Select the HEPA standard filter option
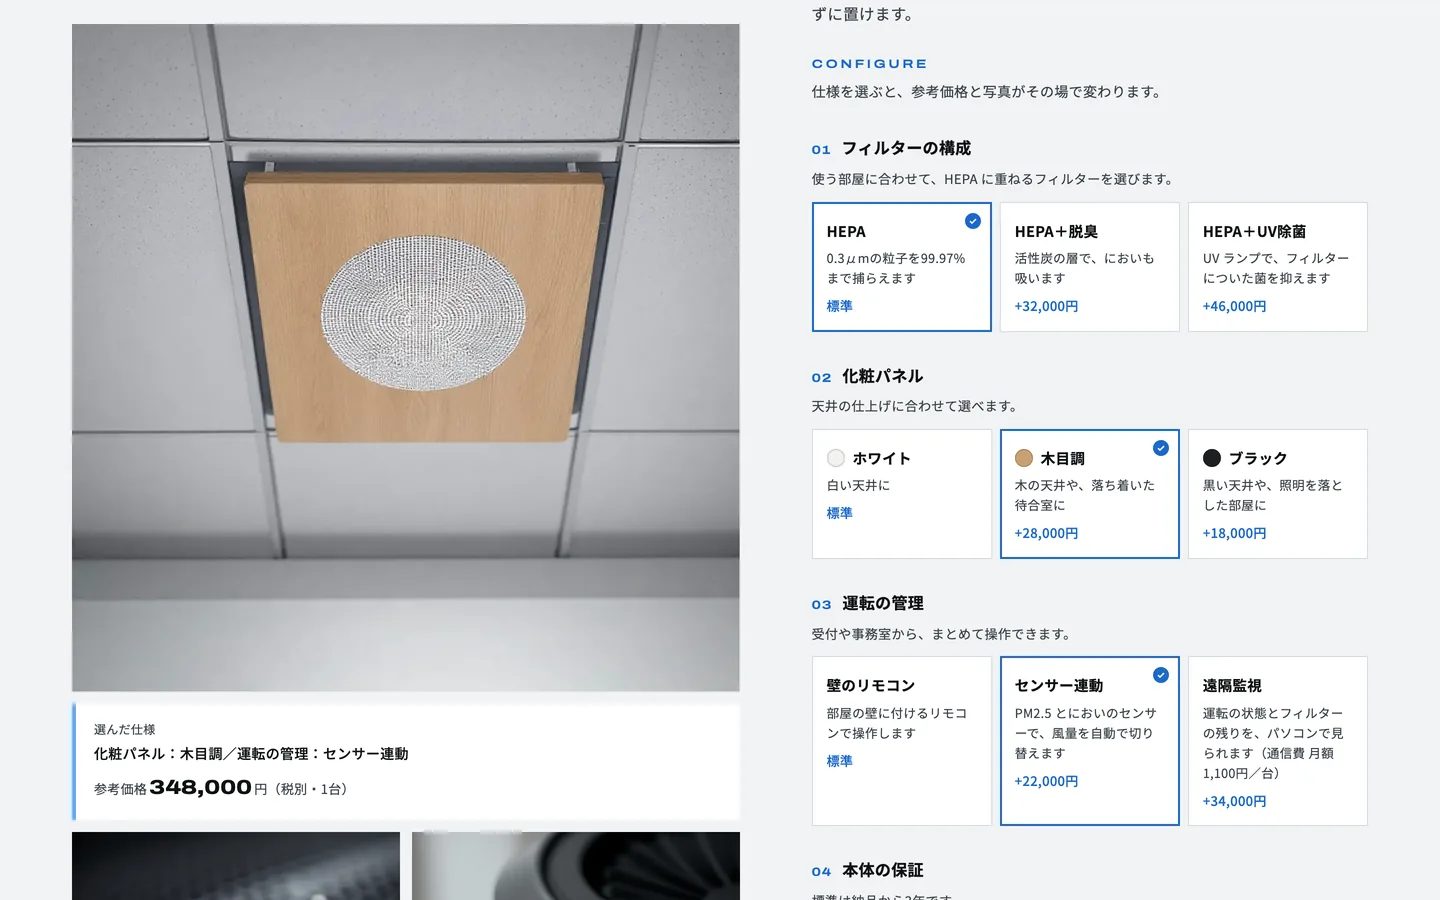1440x900 pixels. [x=901, y=267]
